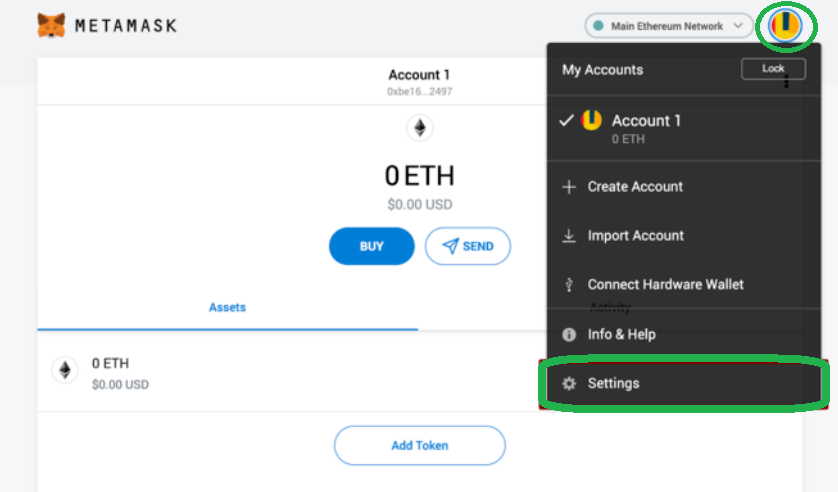Click the Ethereum logo above balance
The image size is (838, 492).
click(x=420, y=128)
